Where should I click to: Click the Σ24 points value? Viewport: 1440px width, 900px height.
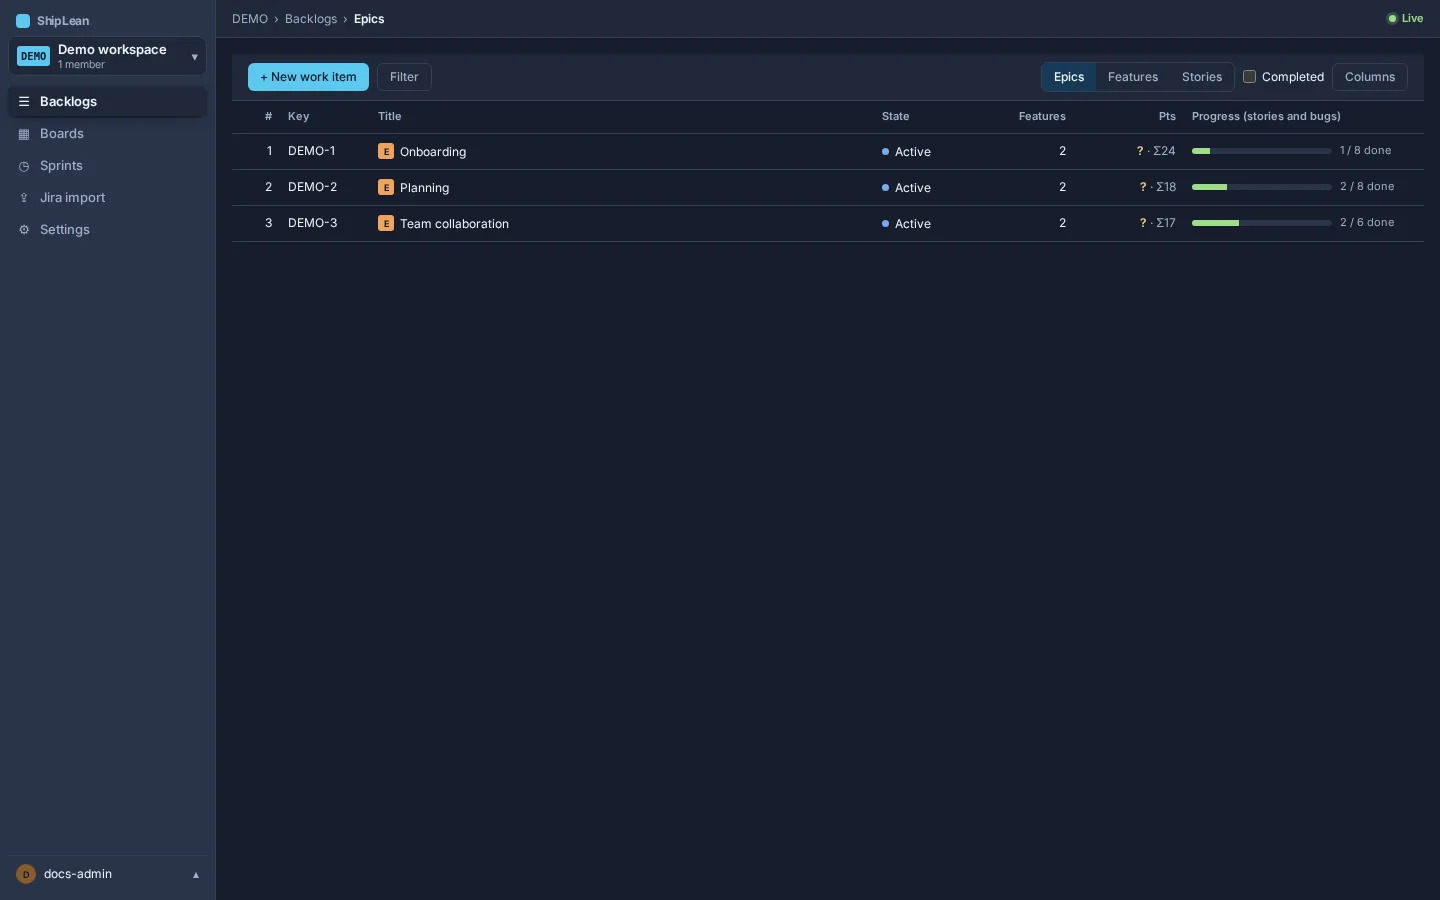pyautogui.click(x=1164, y=151)
